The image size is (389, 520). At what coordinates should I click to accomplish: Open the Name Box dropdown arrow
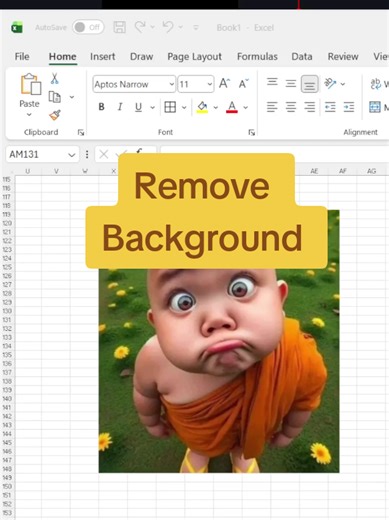pos(71,155)
